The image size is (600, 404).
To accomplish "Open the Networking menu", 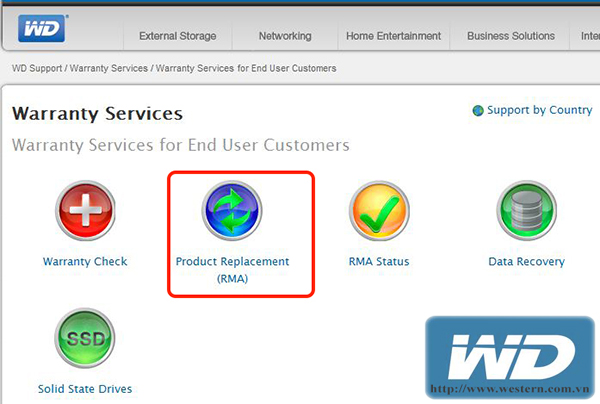I will [x=285, y=36].
